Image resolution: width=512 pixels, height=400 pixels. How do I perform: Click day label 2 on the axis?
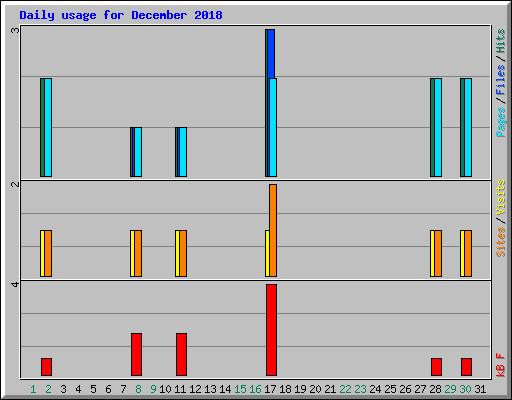pos(48,389)
